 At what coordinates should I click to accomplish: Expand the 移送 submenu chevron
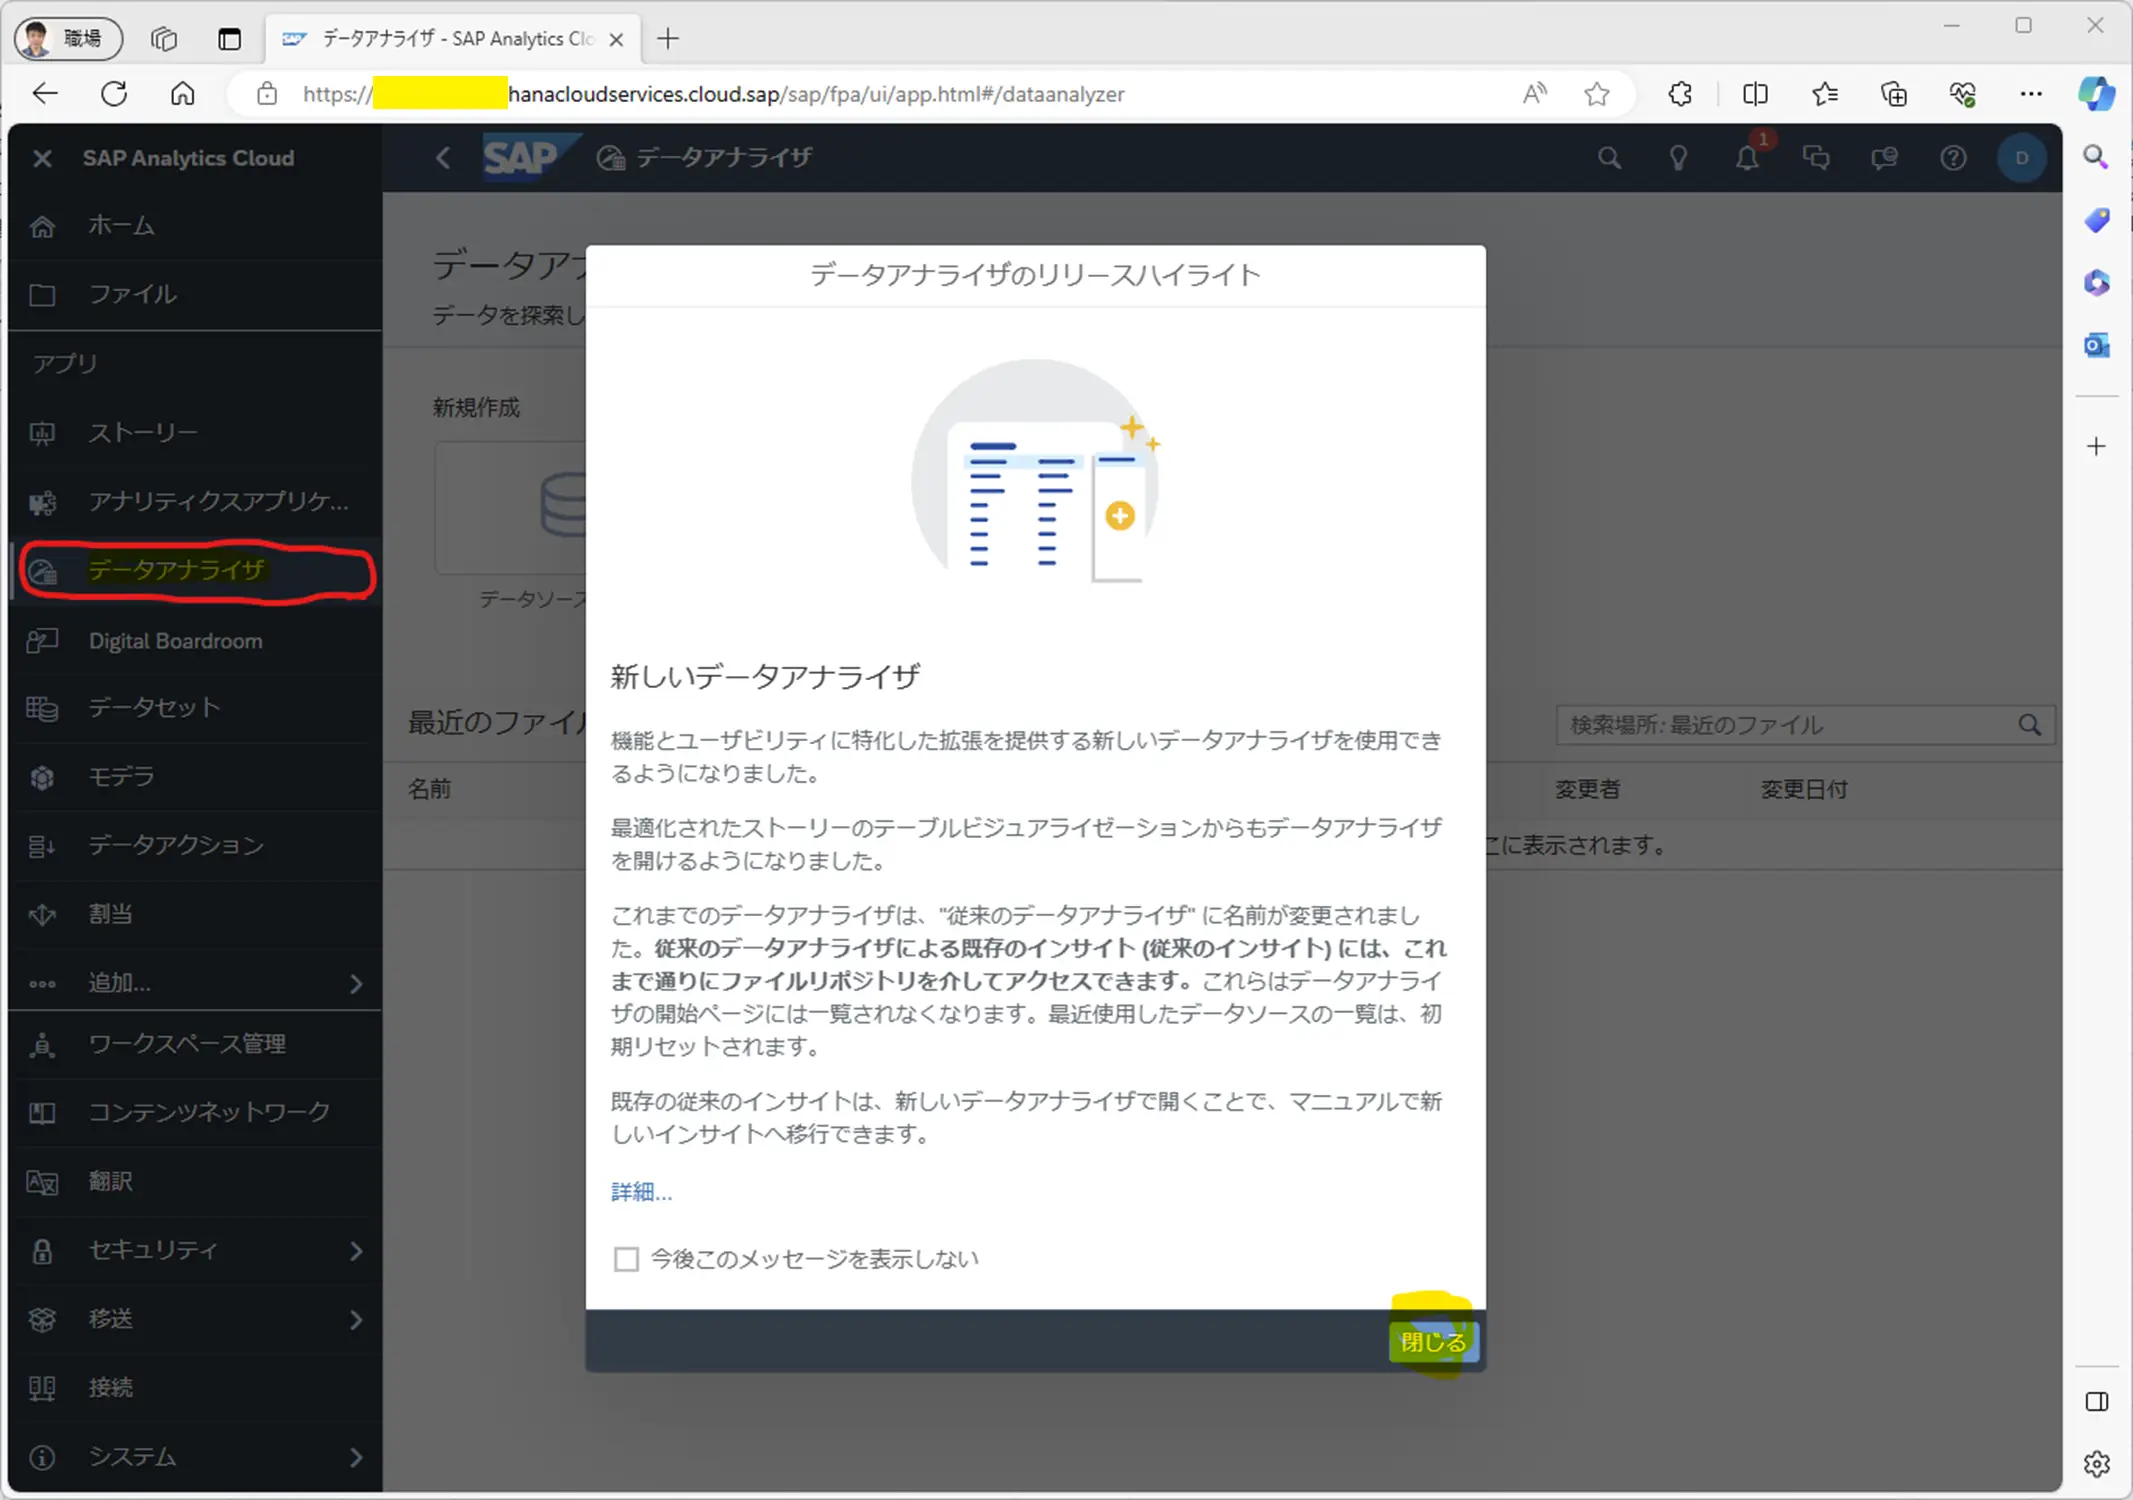[x=356, y=1320]
